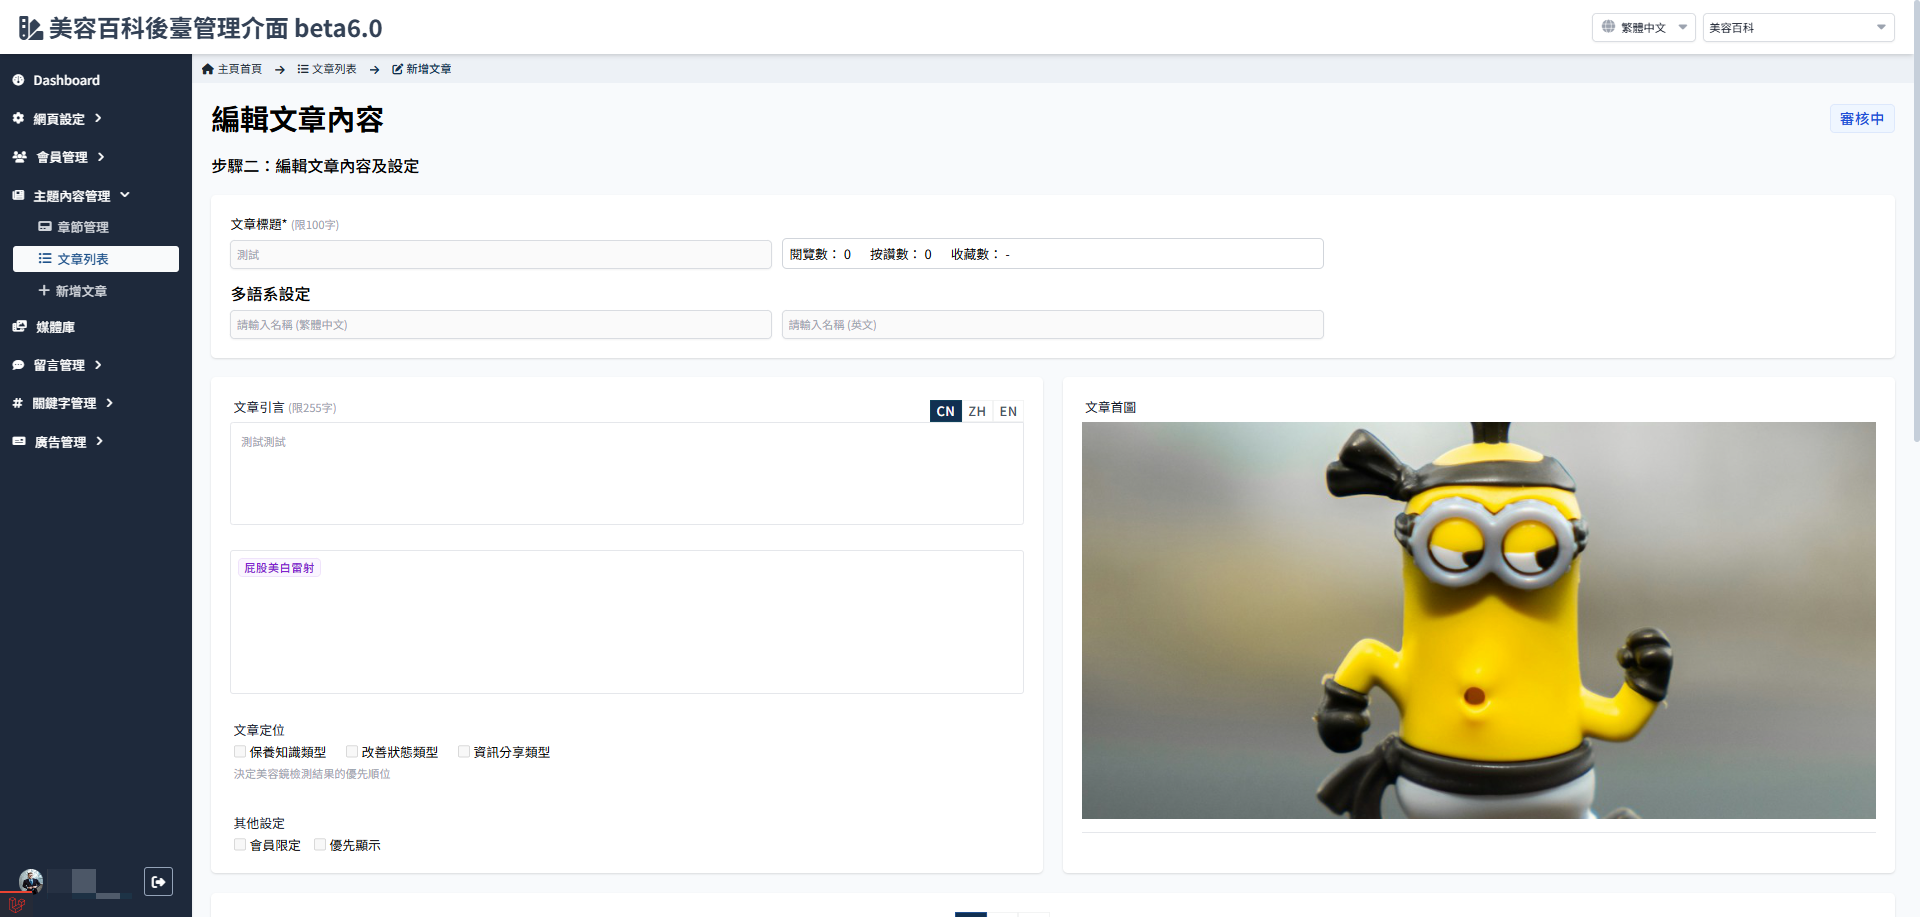Screen dimensions: 1920x917
Task: Click the globe icon in the language selector
Action: coord(1608,27)
